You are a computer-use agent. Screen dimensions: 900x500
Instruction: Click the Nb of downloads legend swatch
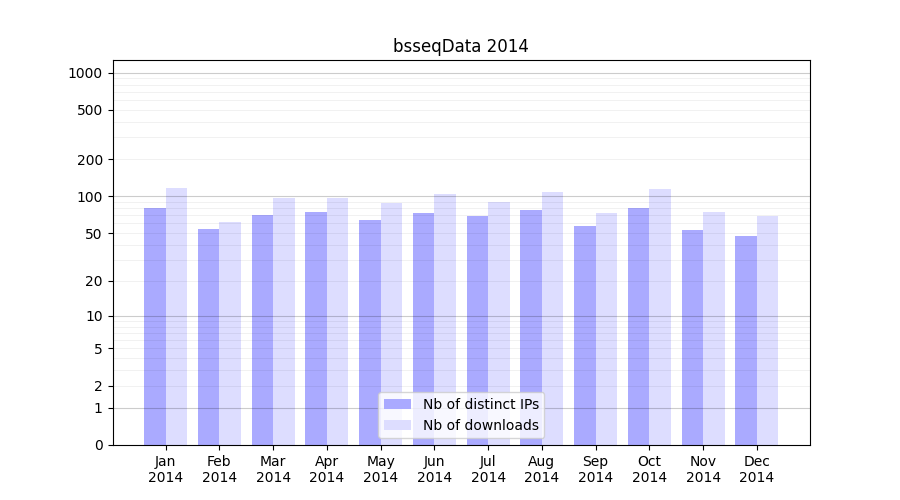pyautogui.click(x=397, y=425)
